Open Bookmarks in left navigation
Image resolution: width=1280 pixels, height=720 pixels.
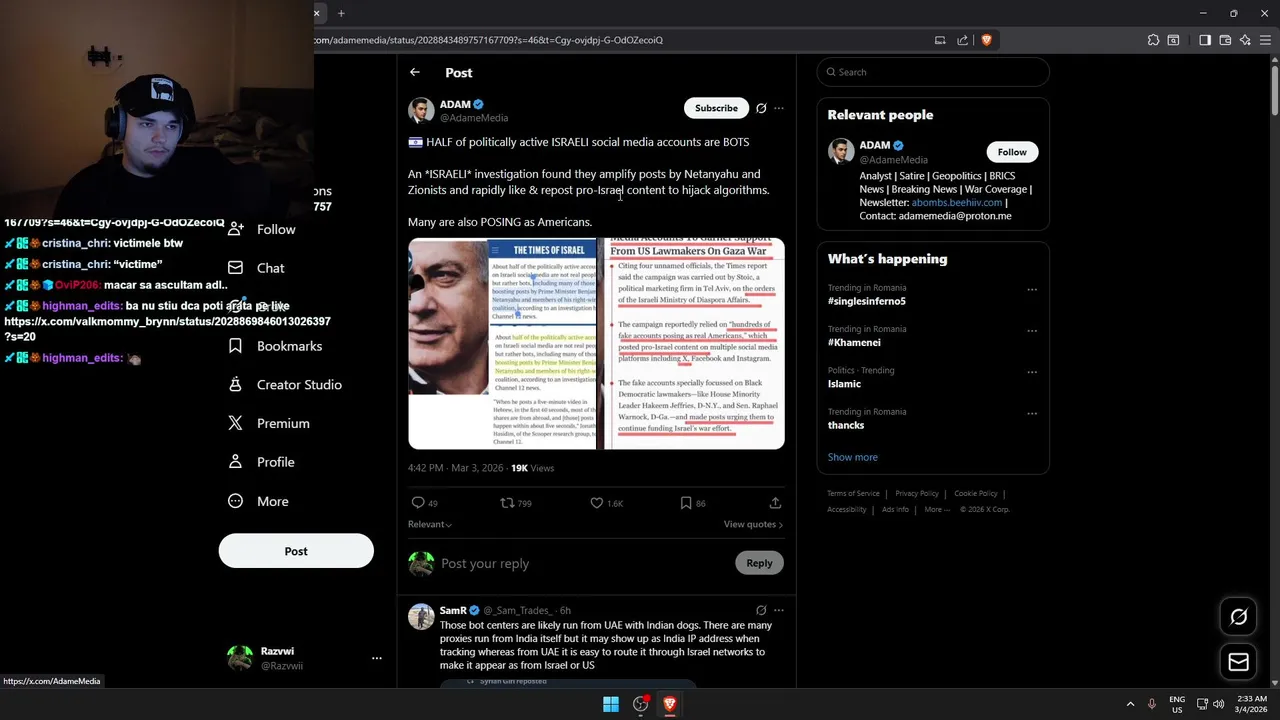(275, 346)
